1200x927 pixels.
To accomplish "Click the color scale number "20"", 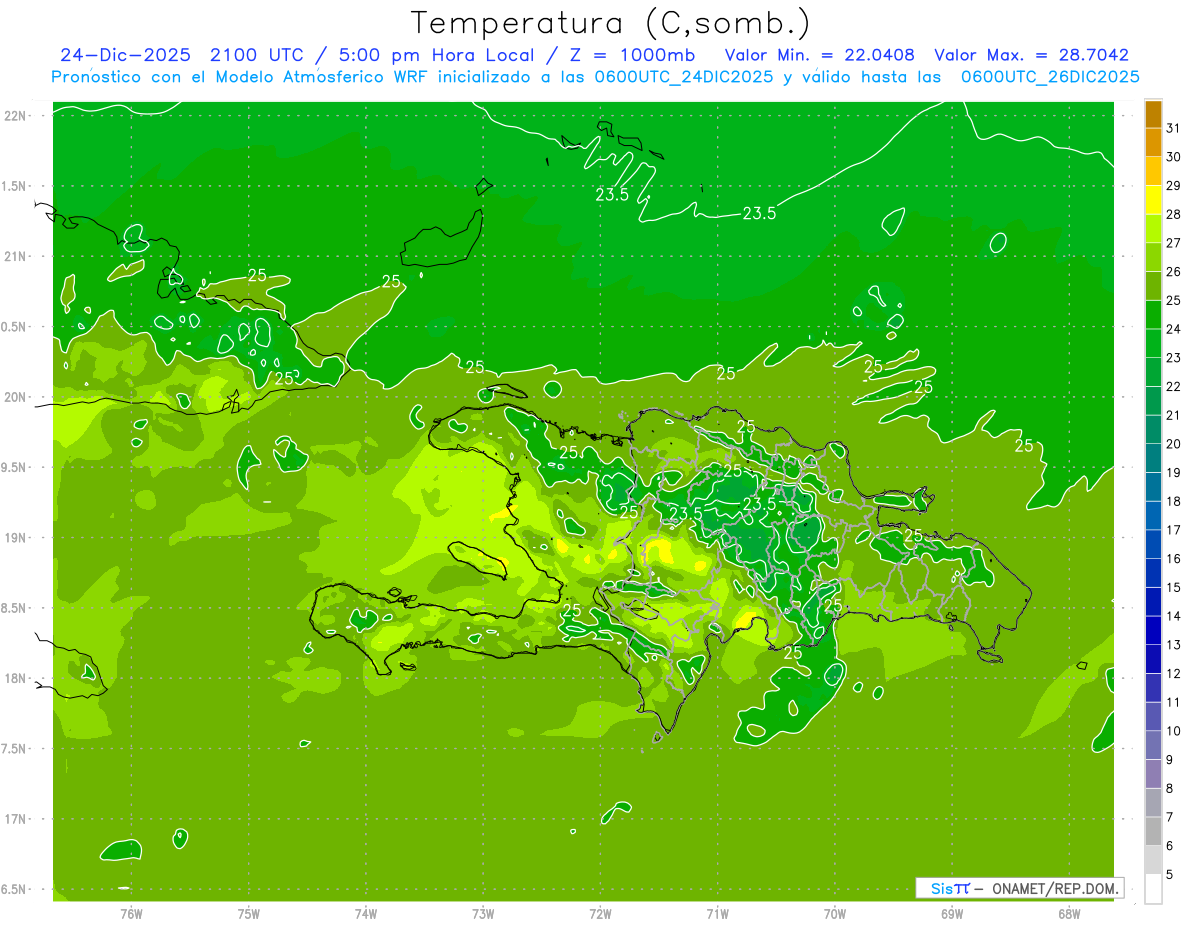I will pos(1173,444).
